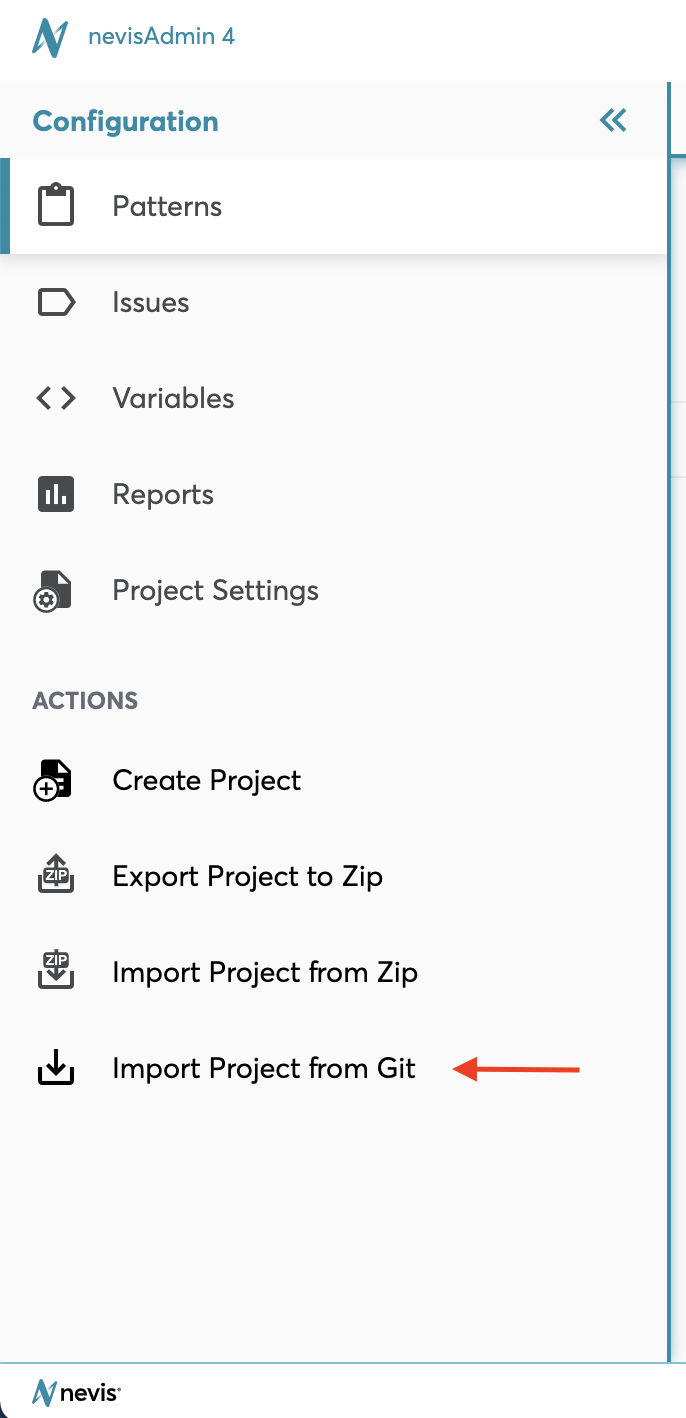
Task: Click Import Project from Git
Action: coord(264,1069)
